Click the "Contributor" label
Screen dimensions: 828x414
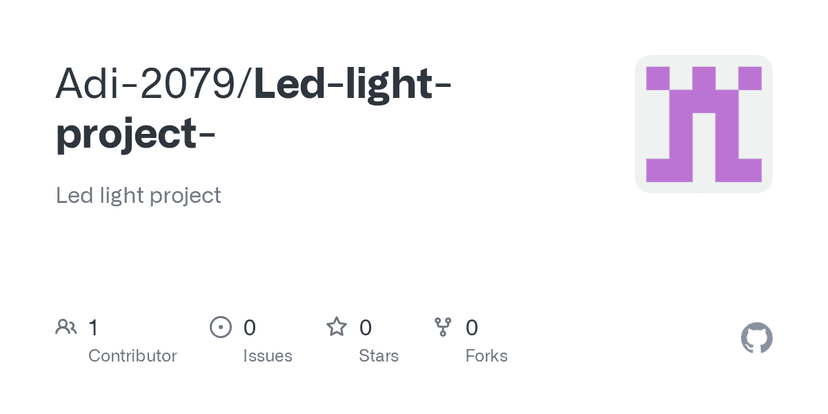pos(132,356)
